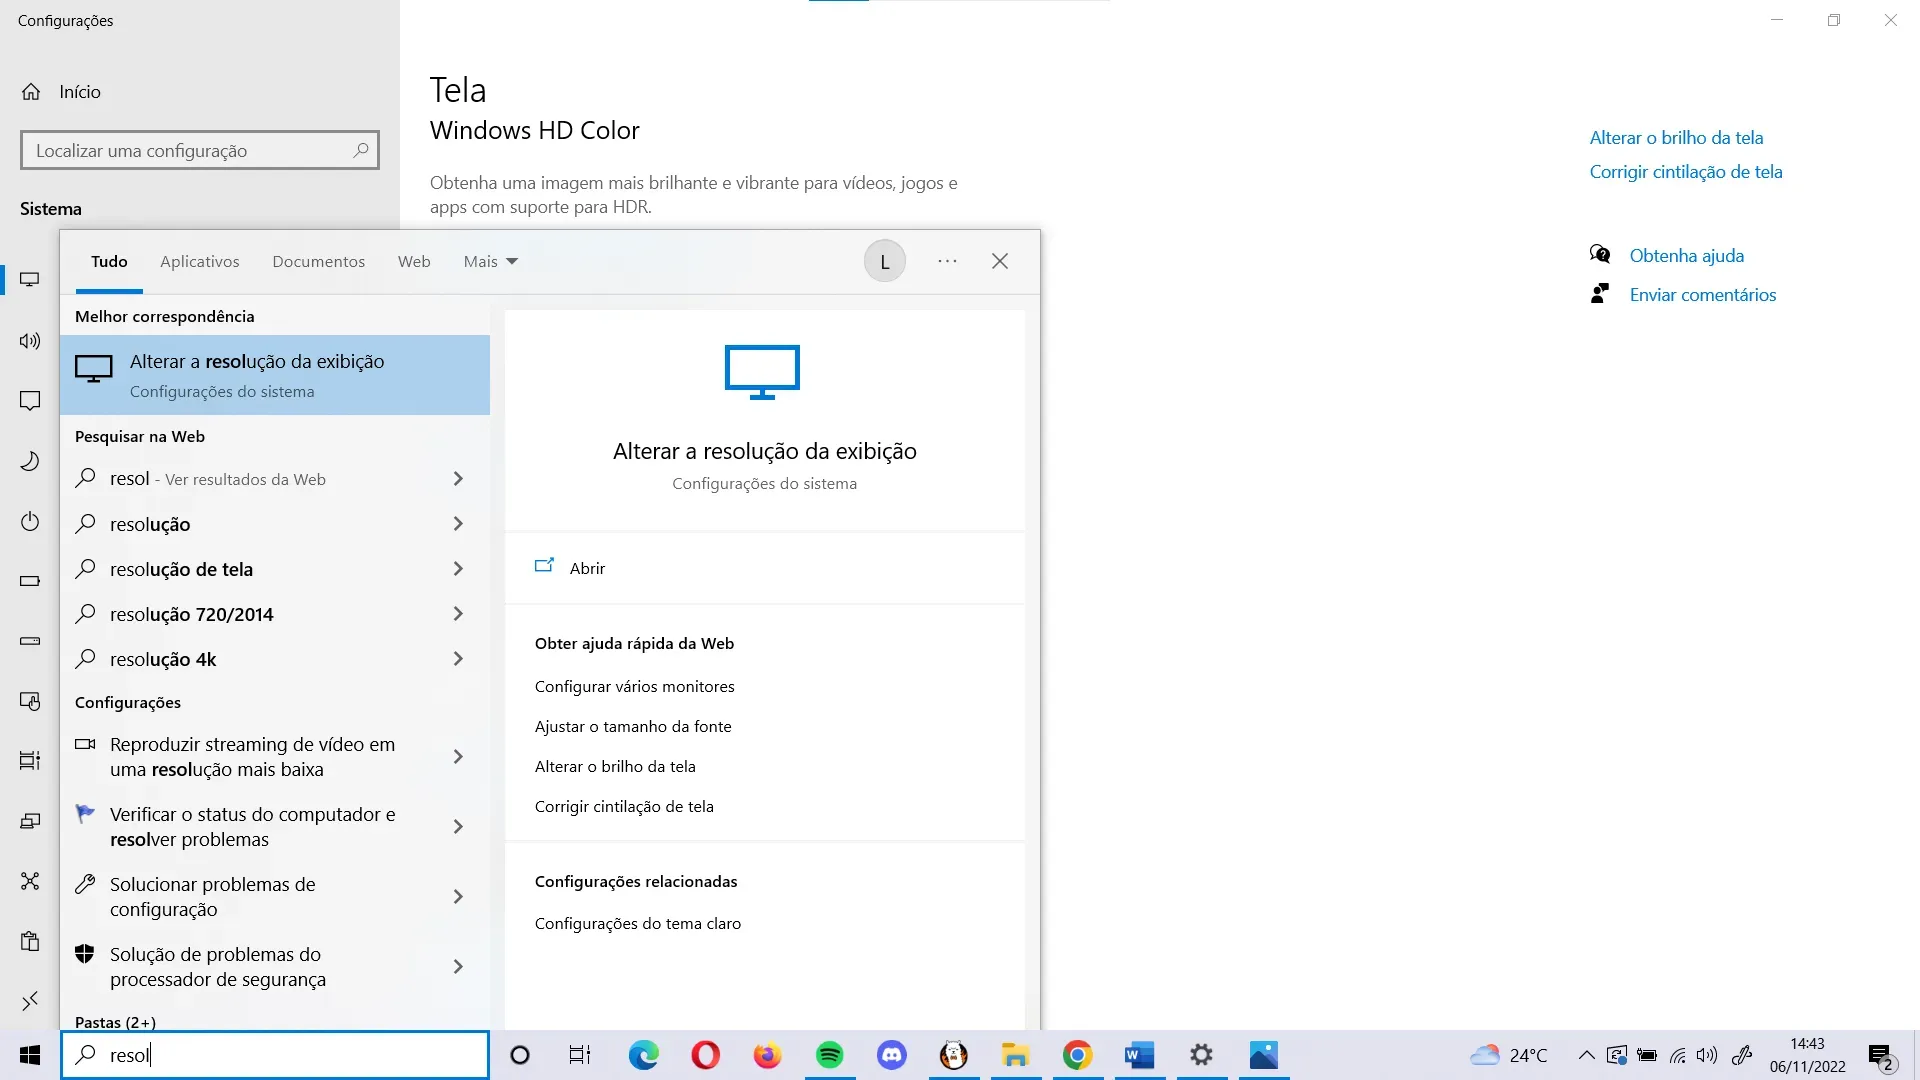Open the Sound sidebar icon in Settings
The image size is (1920, 1080).
30,341
